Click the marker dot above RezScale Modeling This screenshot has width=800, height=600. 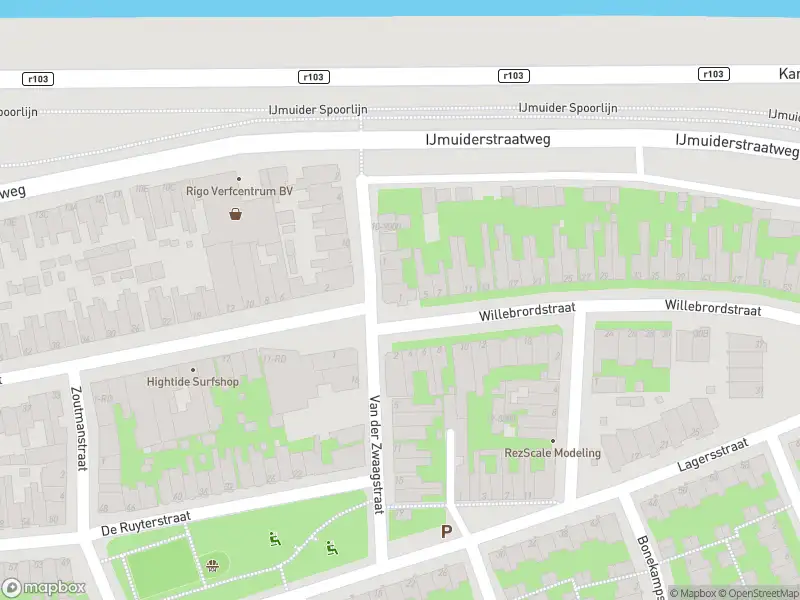pyautogui.click(x=552, y=441)
